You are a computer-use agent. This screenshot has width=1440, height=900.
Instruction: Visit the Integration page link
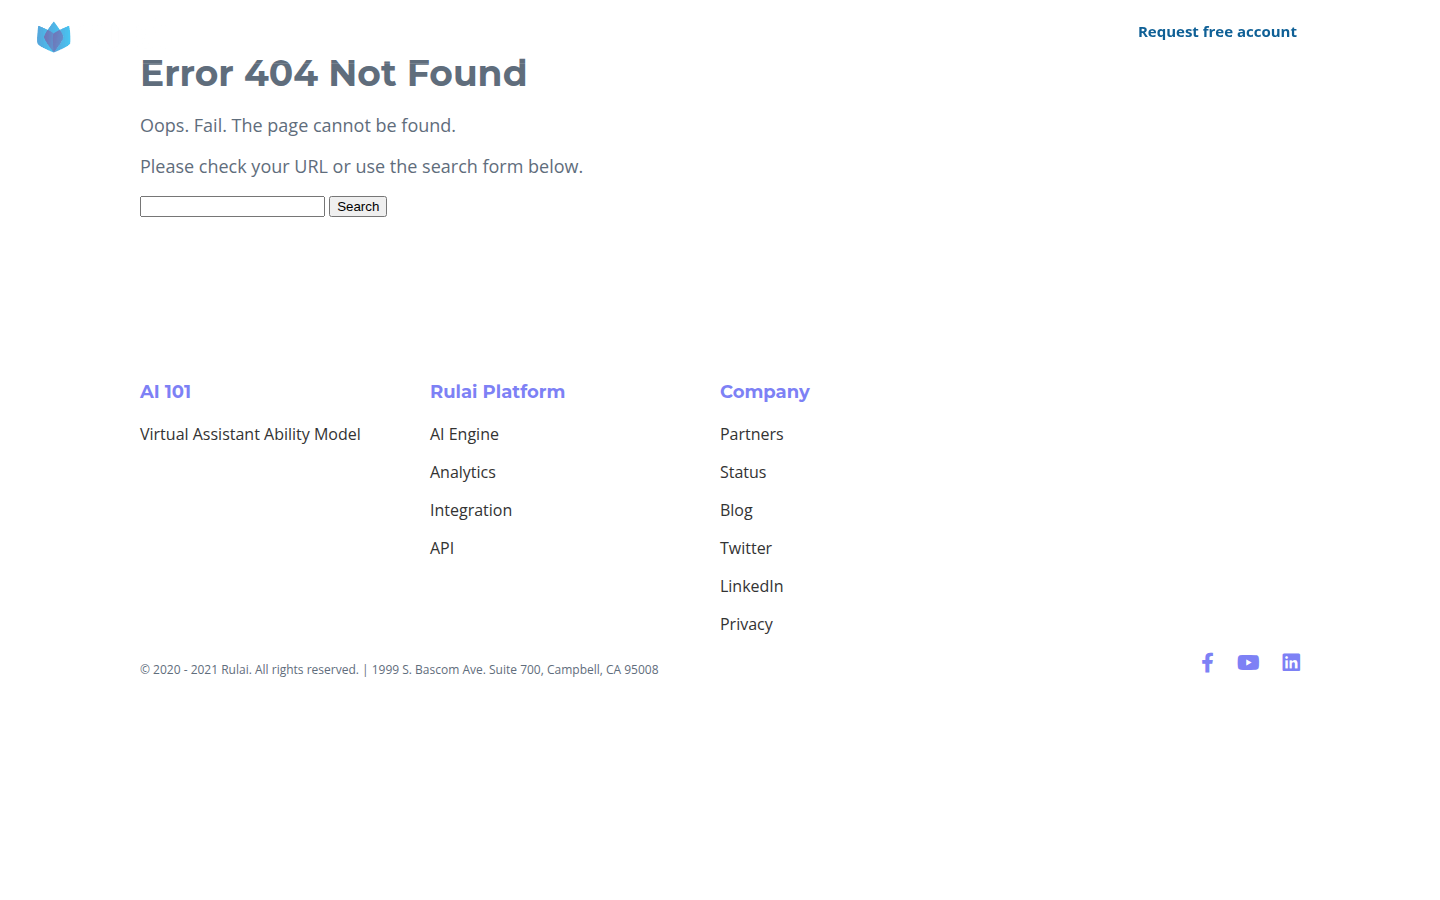click(x=471, y=510)
